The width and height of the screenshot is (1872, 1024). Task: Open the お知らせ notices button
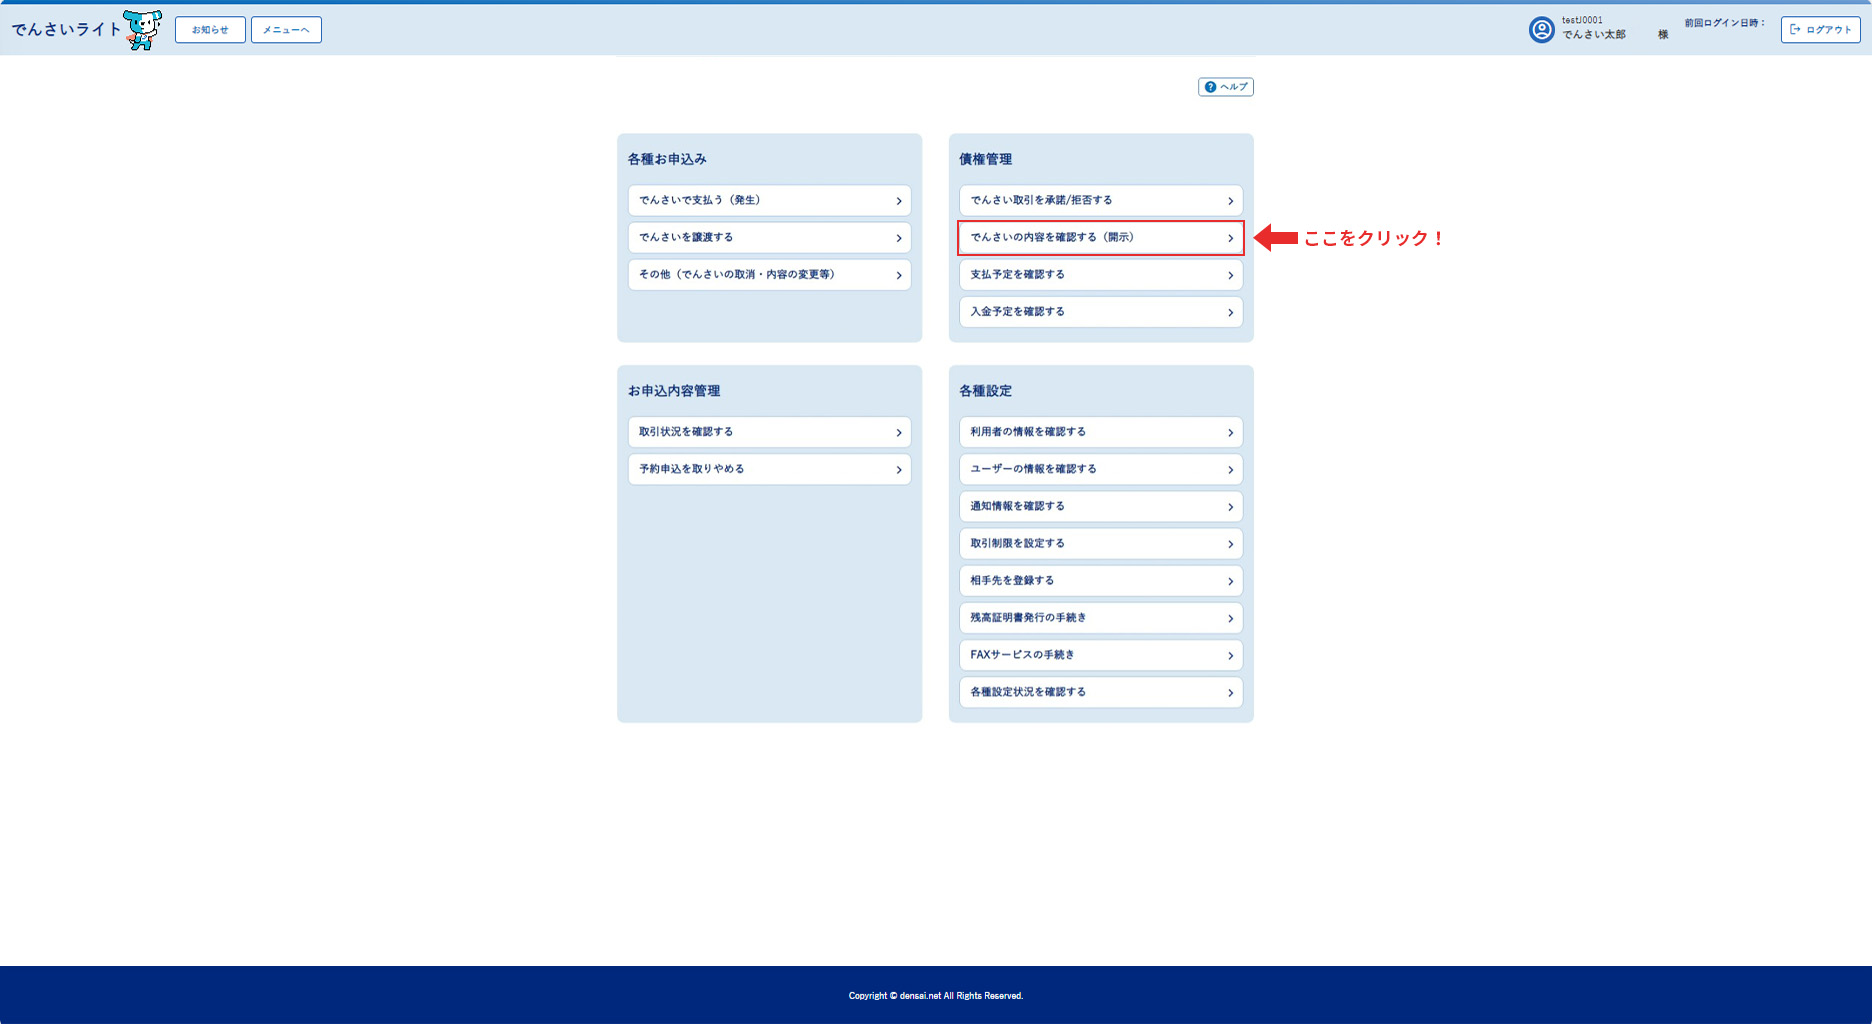[210, 30]
